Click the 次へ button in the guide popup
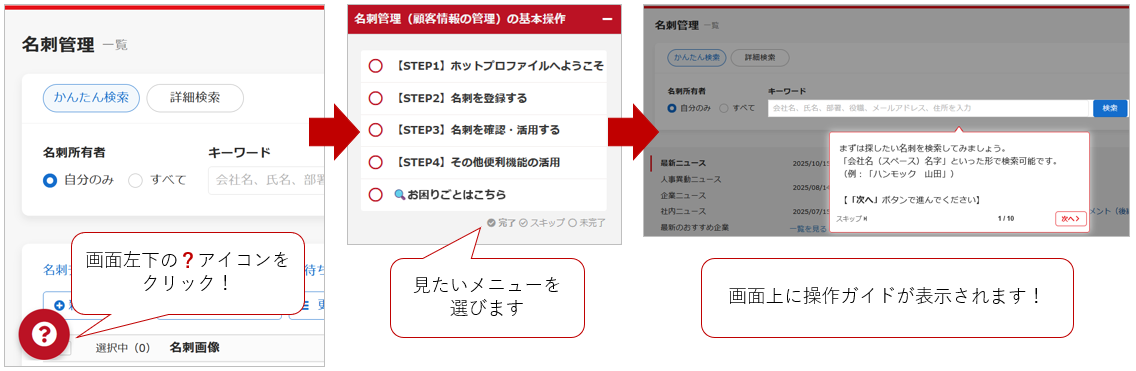The height and width of the screenshot is (371, 1136). [x=1071, y=218]
